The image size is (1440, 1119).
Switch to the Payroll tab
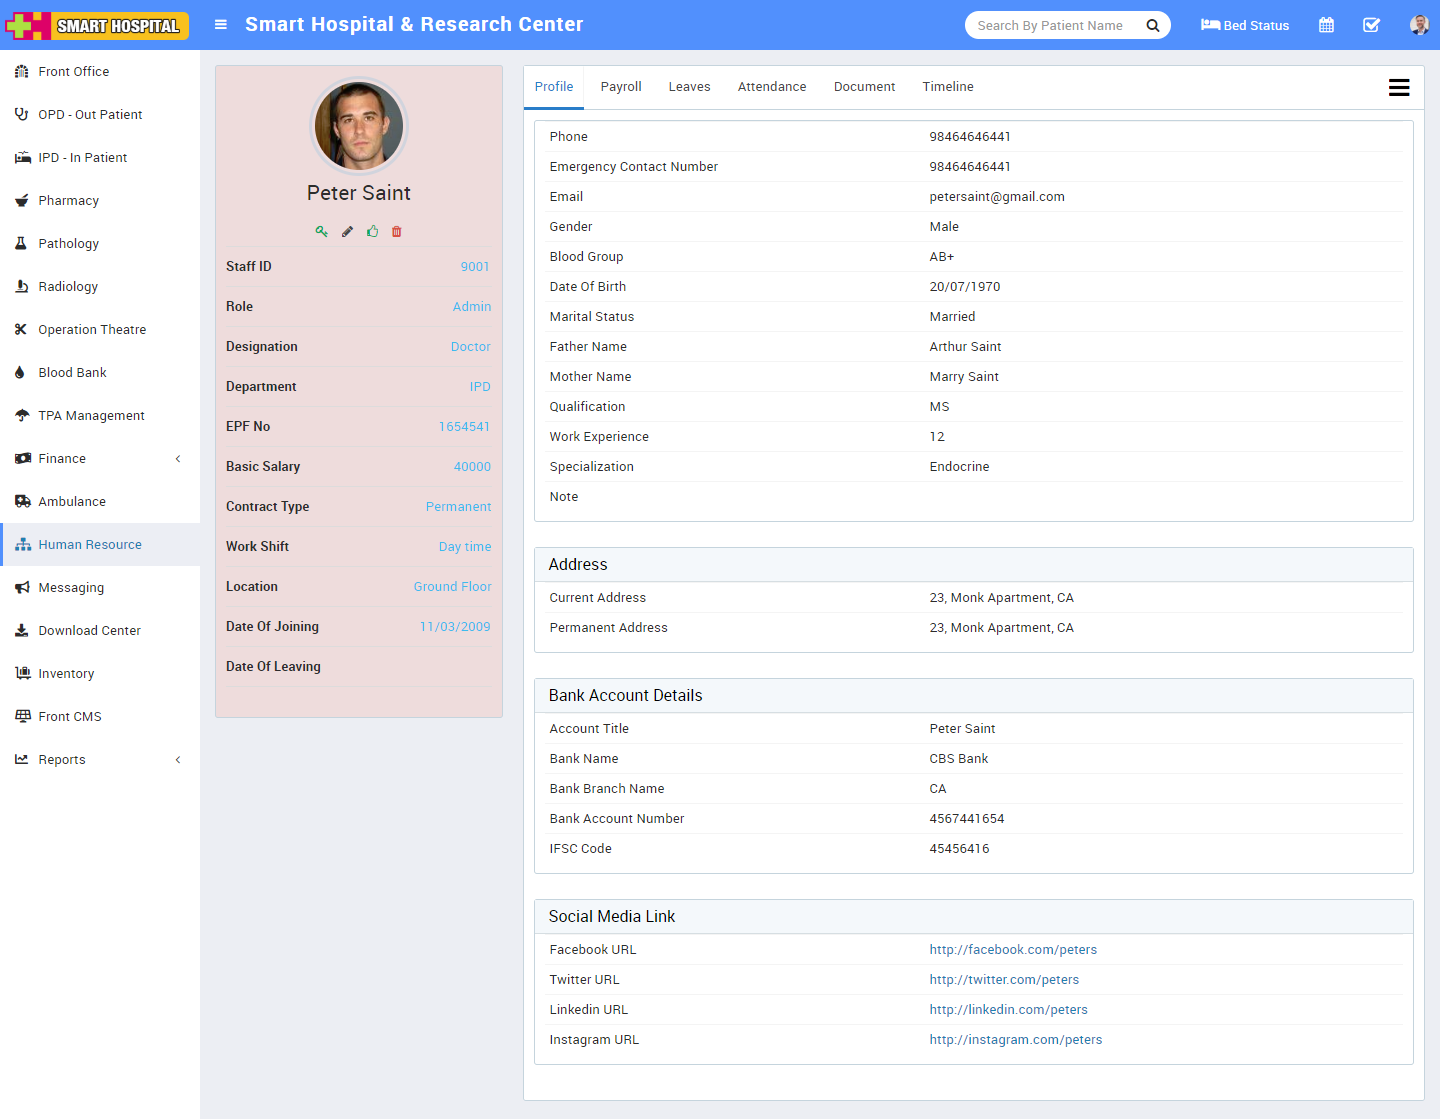[620, 86]
